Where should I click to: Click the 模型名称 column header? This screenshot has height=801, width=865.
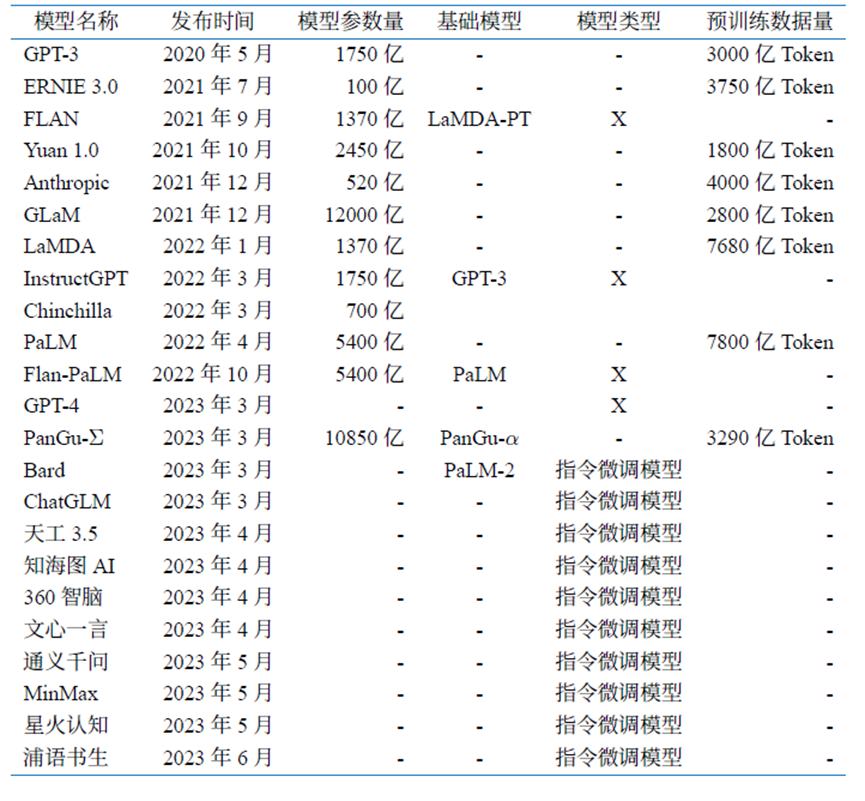point(76,22)
